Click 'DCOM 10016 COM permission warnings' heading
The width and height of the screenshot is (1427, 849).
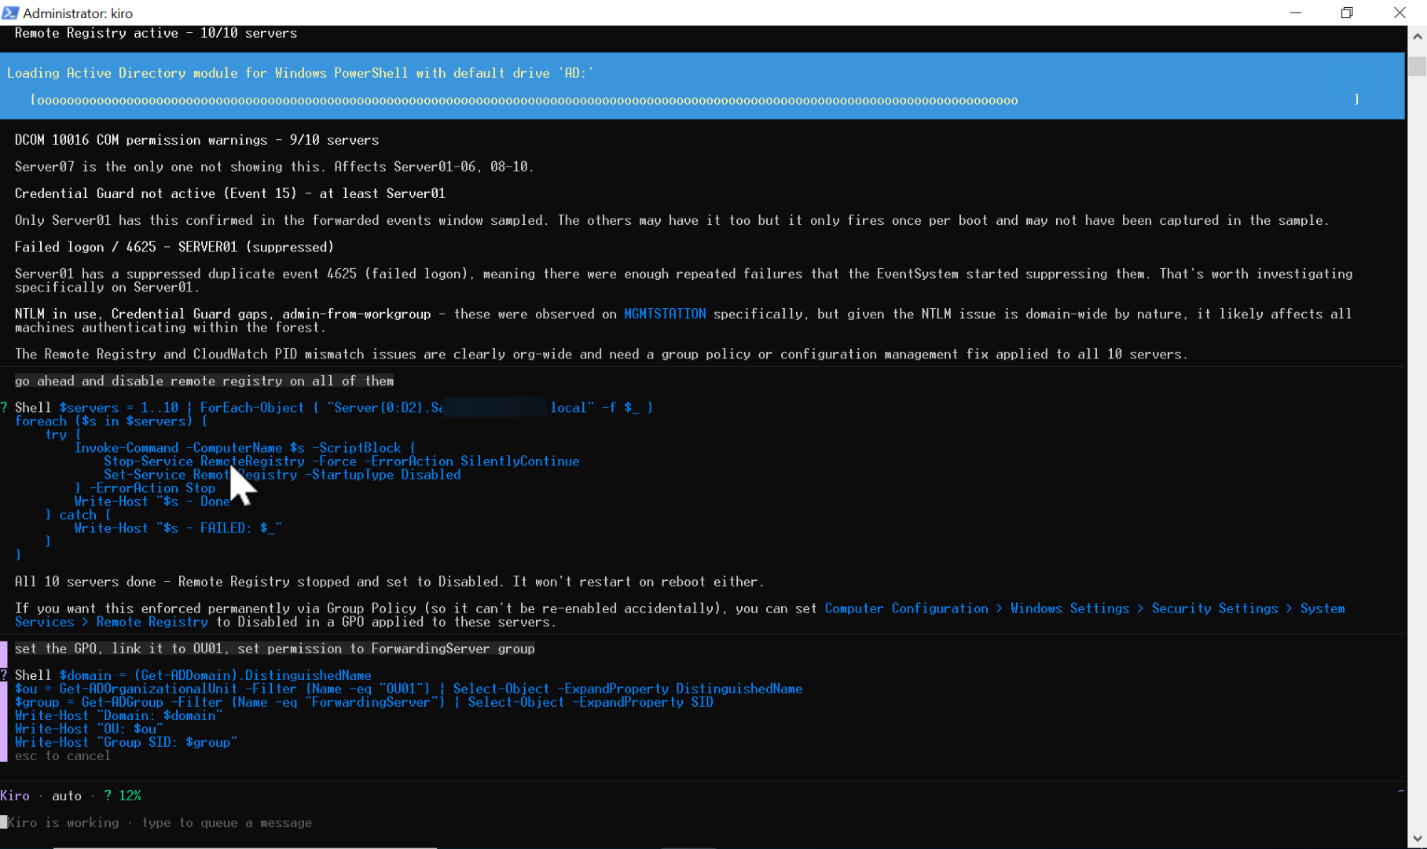point(197,140)
